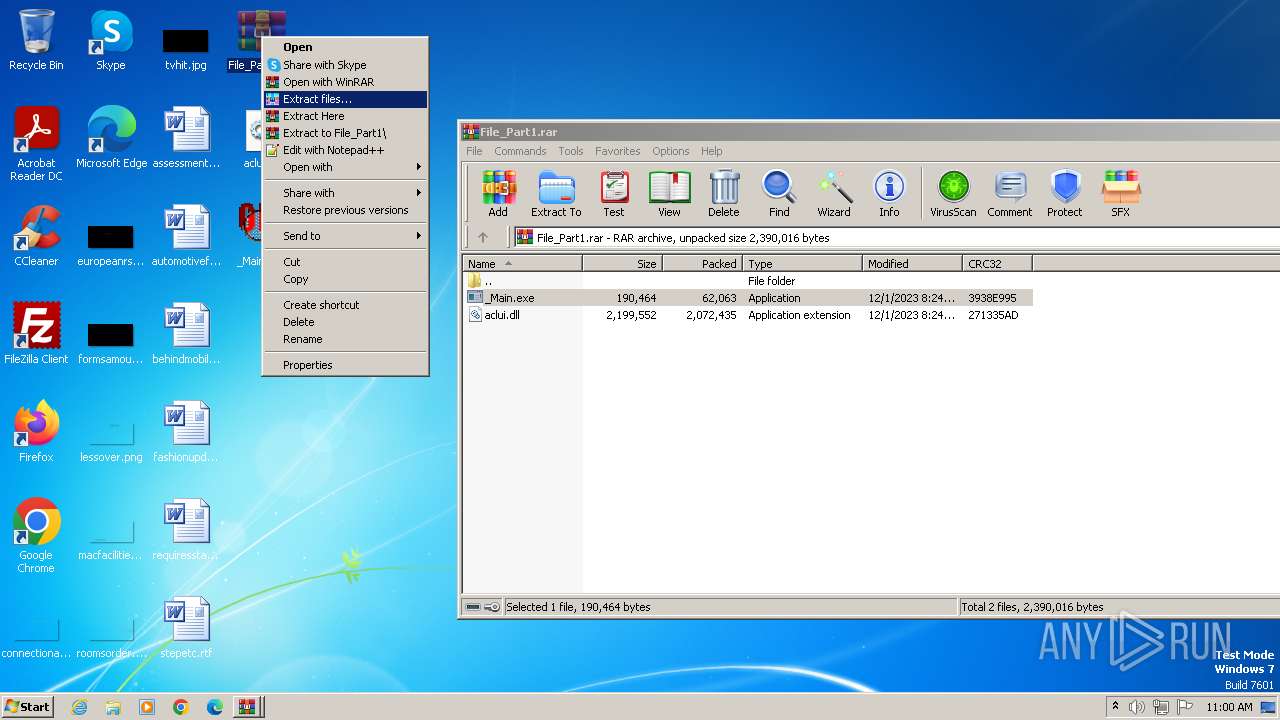
Task: Go up one folder level arrow
Action: click(483, 238)
